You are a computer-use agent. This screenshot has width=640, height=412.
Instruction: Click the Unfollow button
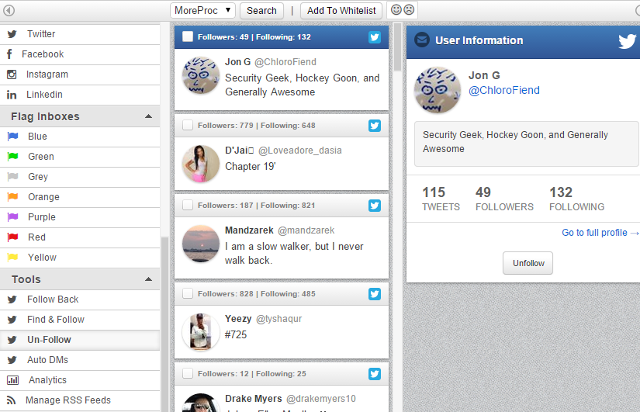[528, 263]
